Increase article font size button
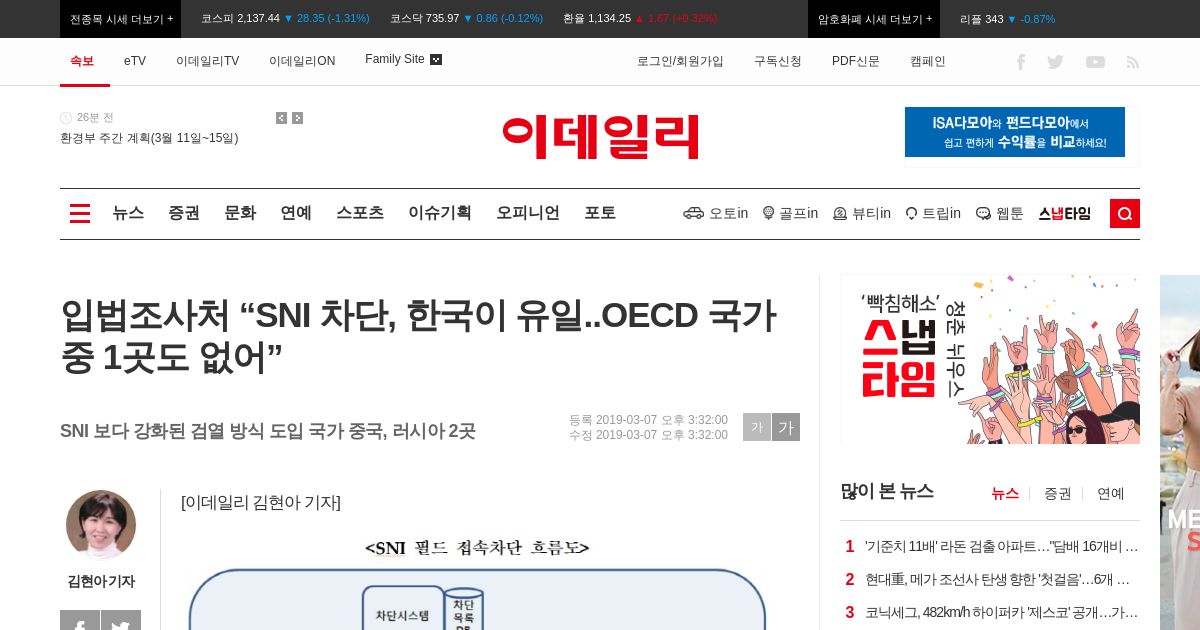 [x=786, y=427]
